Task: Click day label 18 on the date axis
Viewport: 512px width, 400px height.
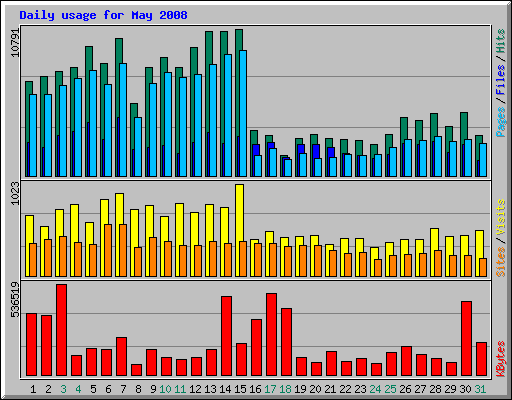Action: pyautogui.click(x=285, y=389)
